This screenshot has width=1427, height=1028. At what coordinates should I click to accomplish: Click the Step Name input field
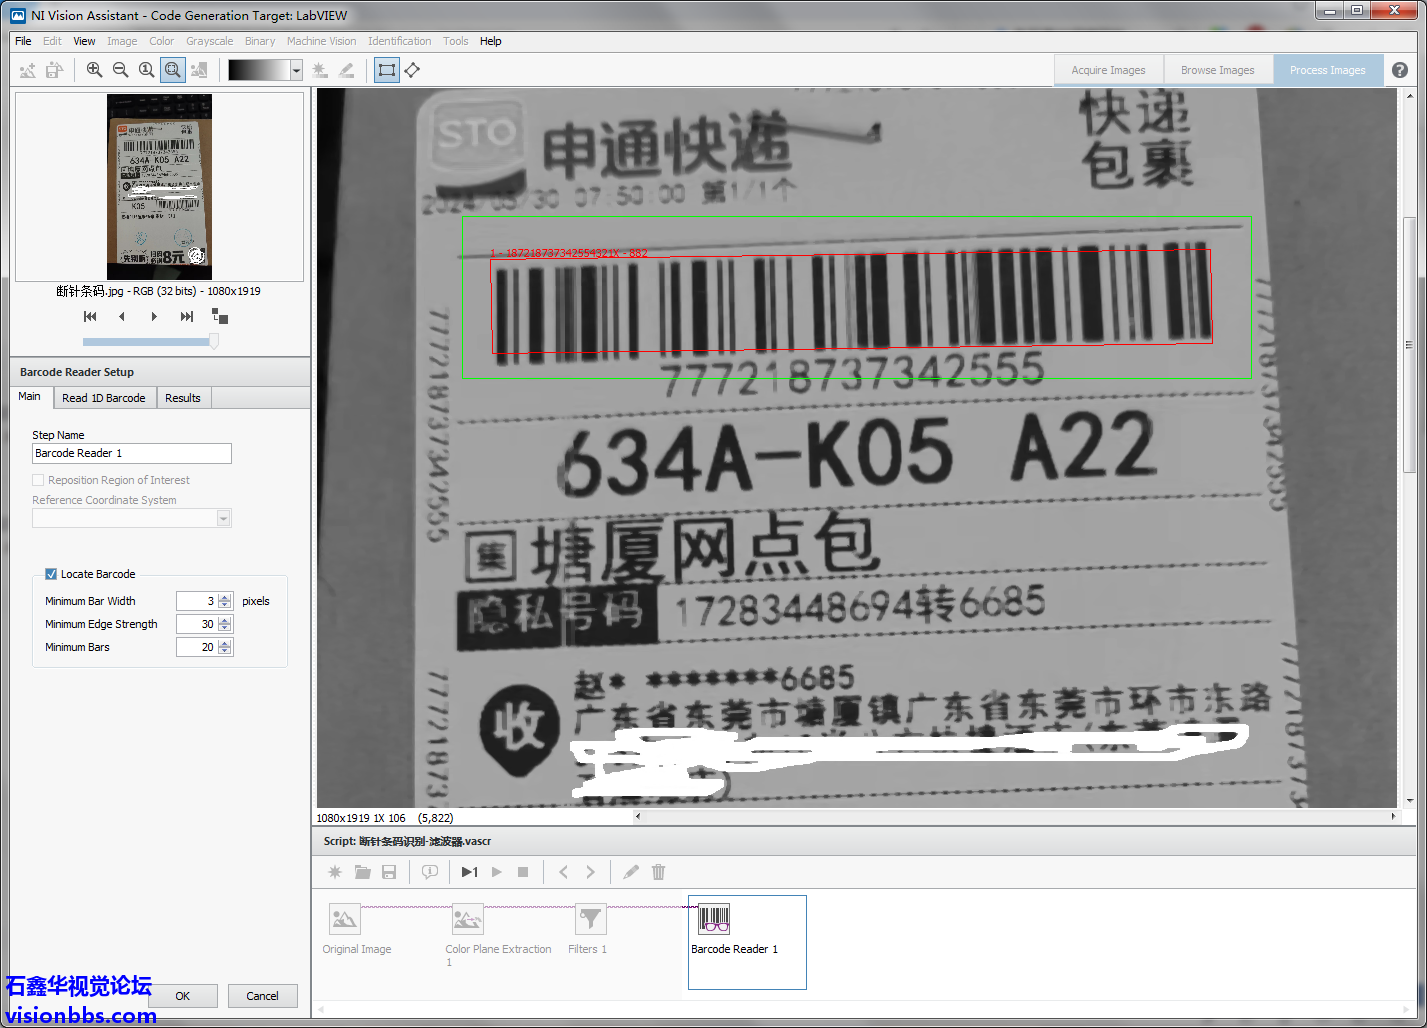[132, 453]
